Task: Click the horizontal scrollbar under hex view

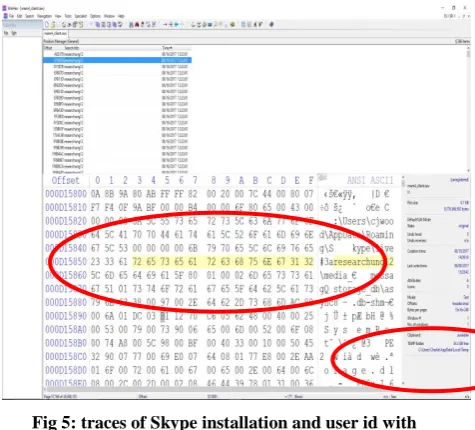Action: (223, 389)
